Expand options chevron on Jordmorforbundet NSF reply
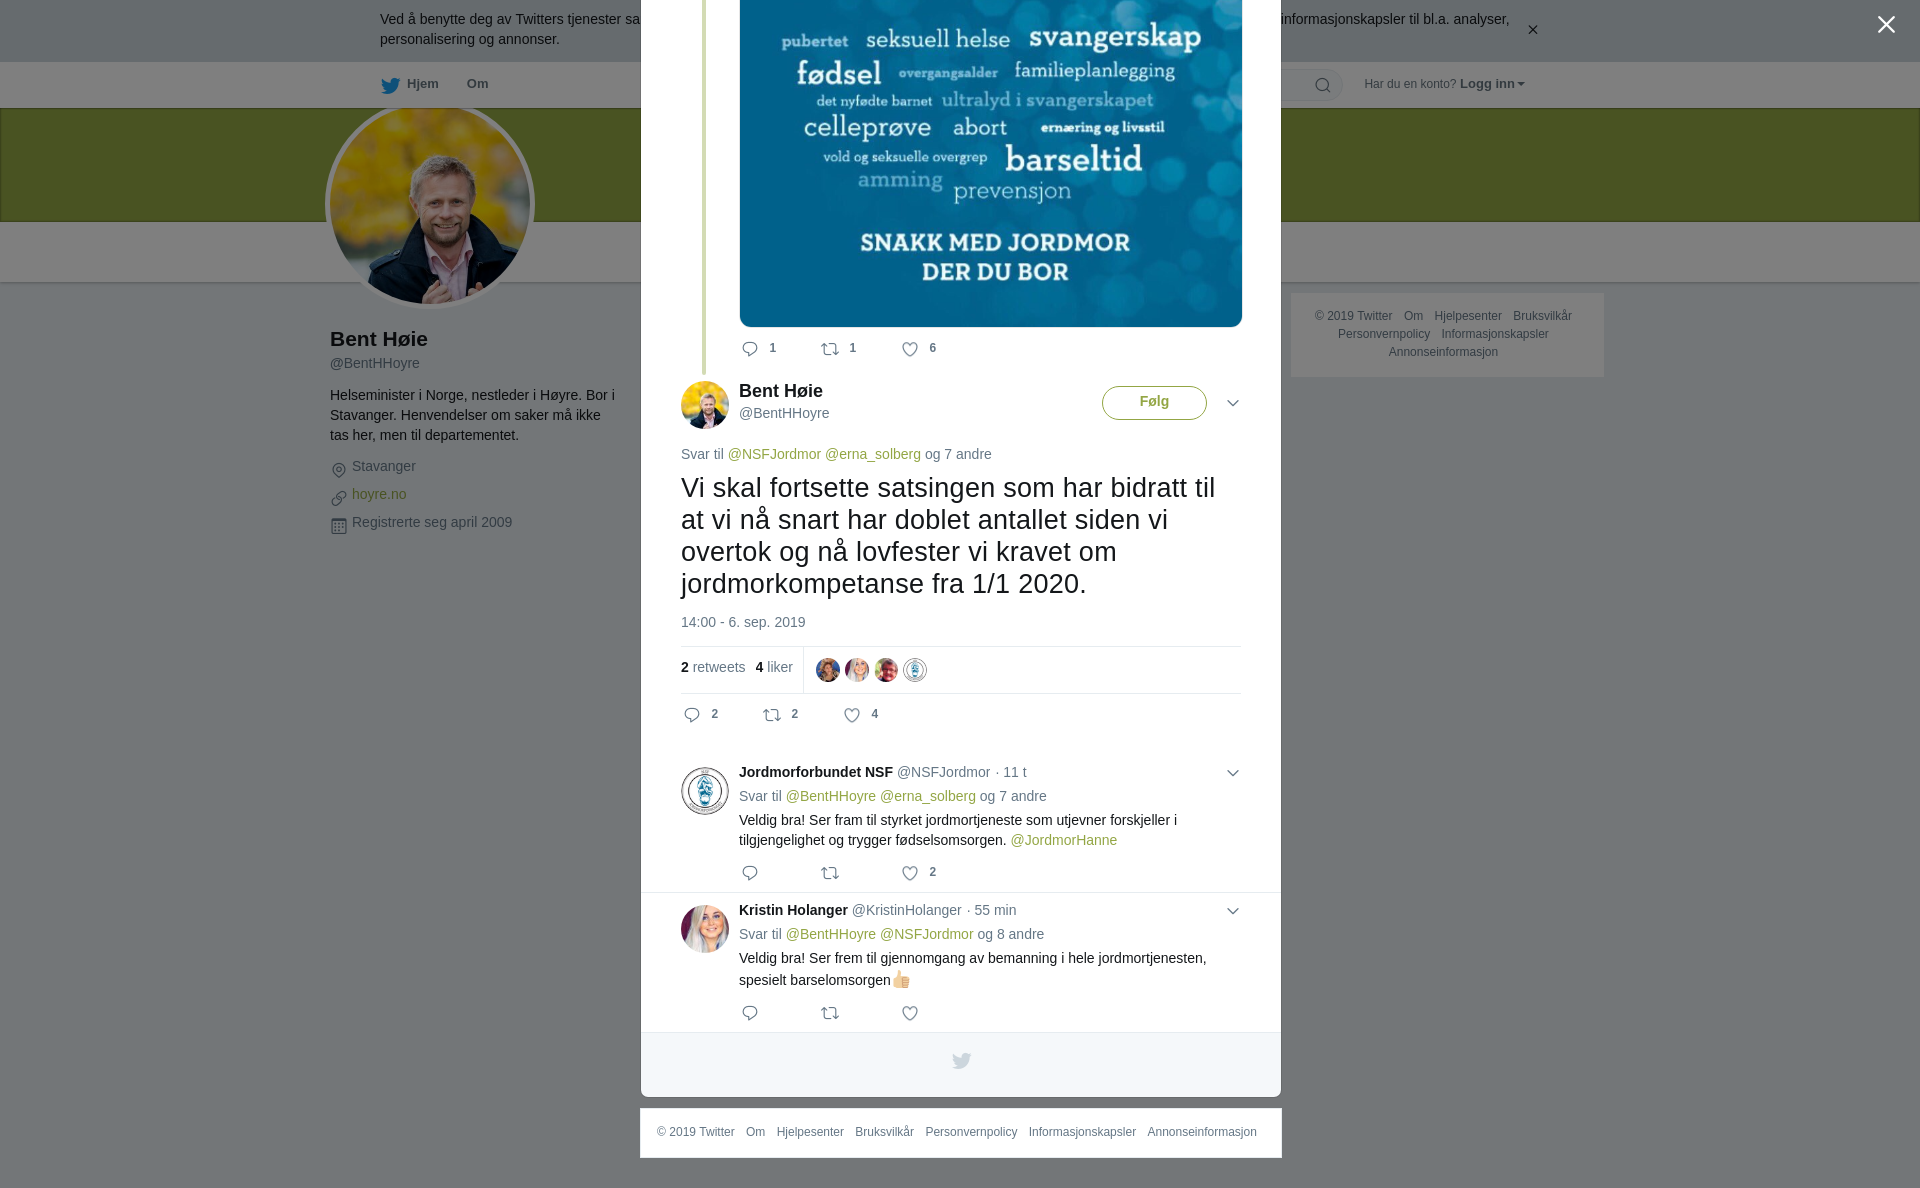The height and width of the screenshot is (1188, 1920). point(1233,773)
